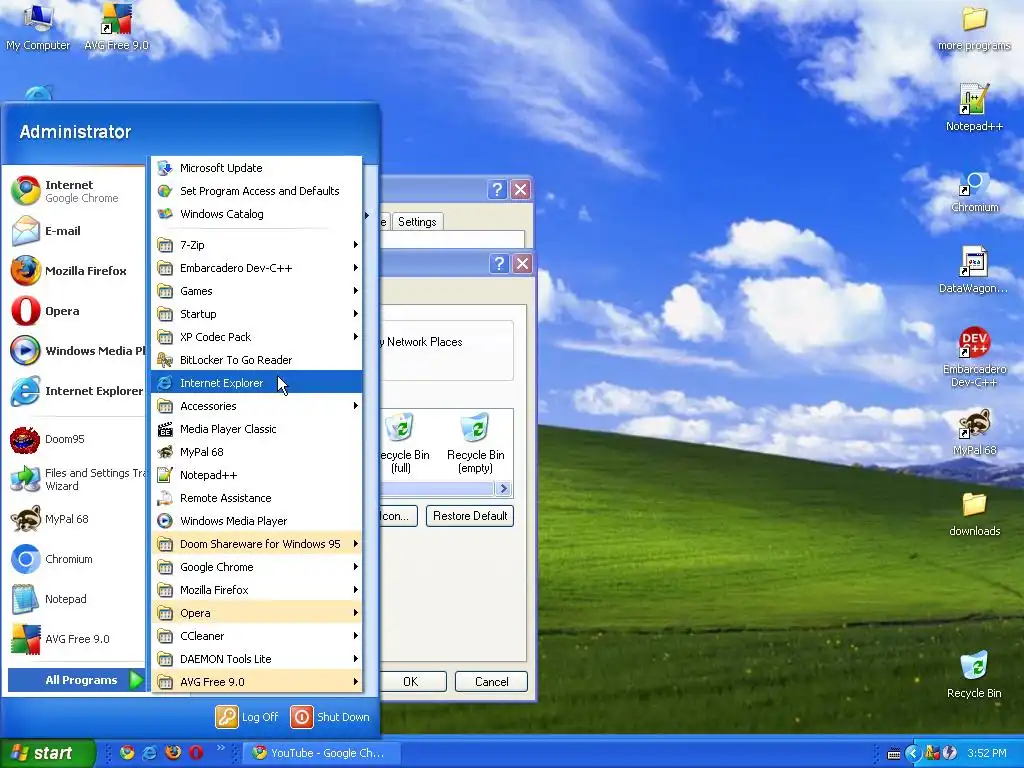Launch Mozilla Firefox from start menu left pane
1024x768 pixels.
pos(76,271)
